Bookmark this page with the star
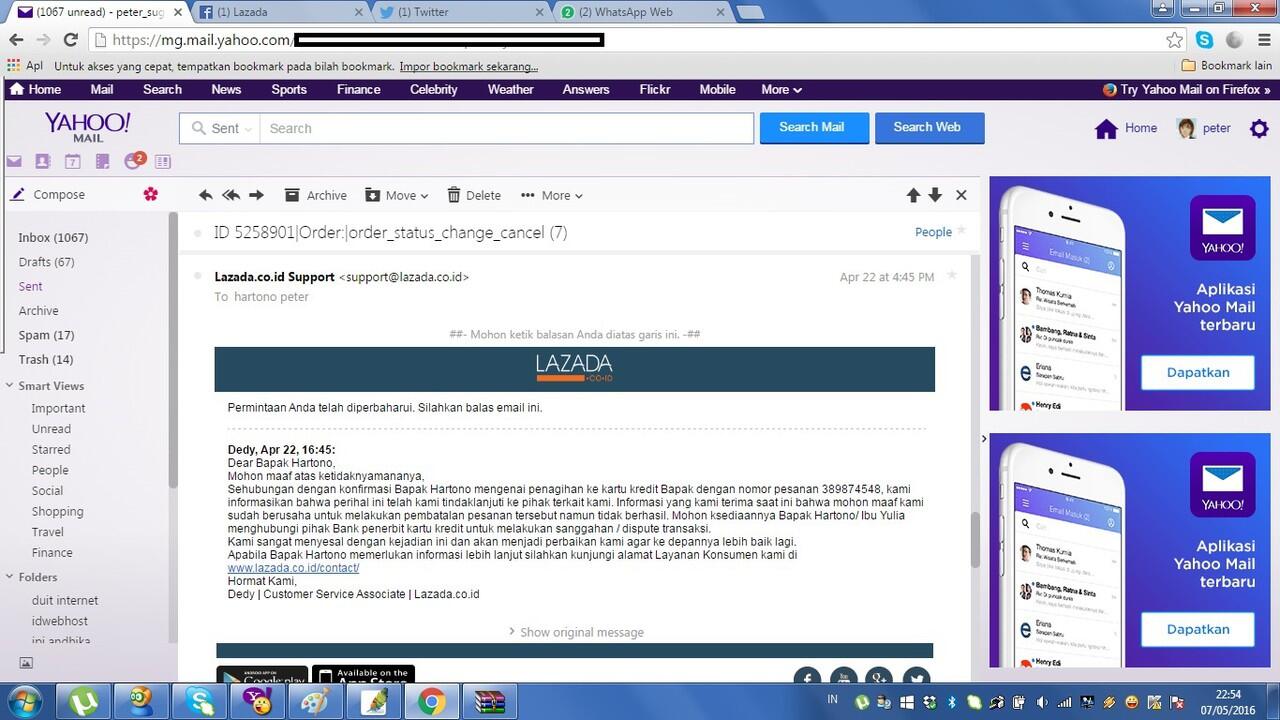 [1175, 40]
